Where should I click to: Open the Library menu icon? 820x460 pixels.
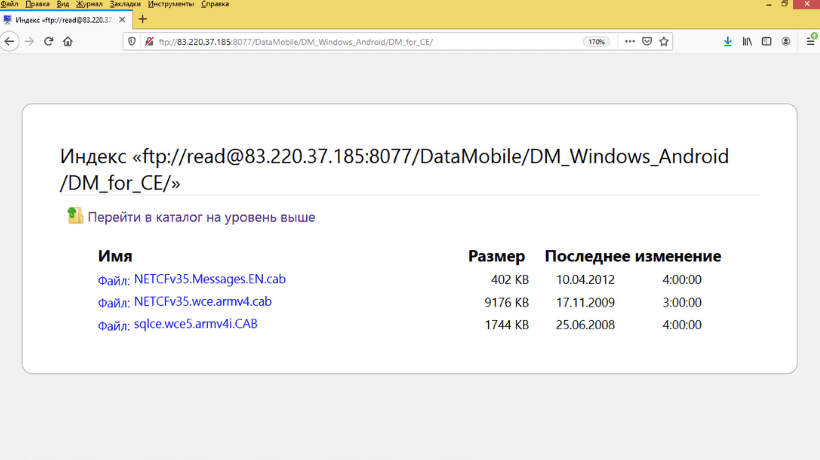pyautogui.click(x=747, y=41)
